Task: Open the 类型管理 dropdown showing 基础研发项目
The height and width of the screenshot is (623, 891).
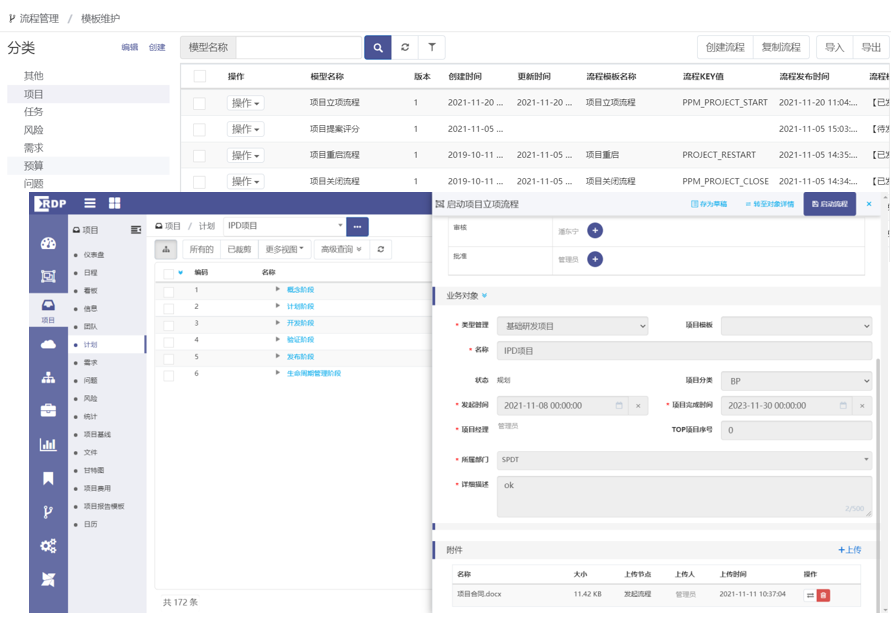Action: click(x=571, y=326)
